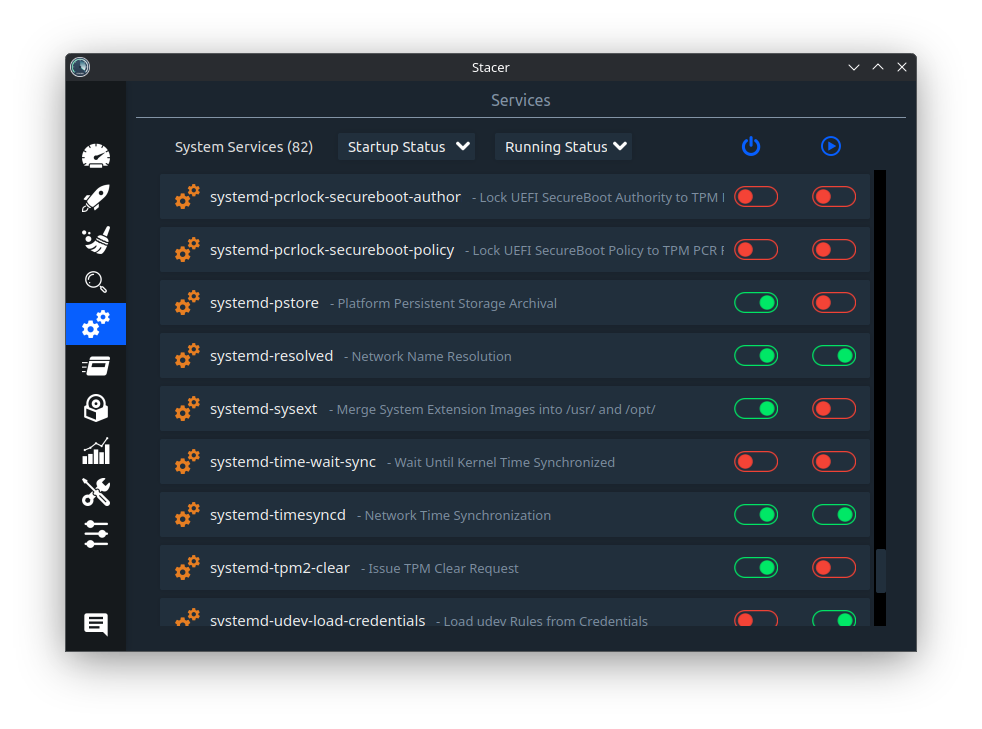
Task: Expand the Running Status dropdown
Action: point(563,147)
